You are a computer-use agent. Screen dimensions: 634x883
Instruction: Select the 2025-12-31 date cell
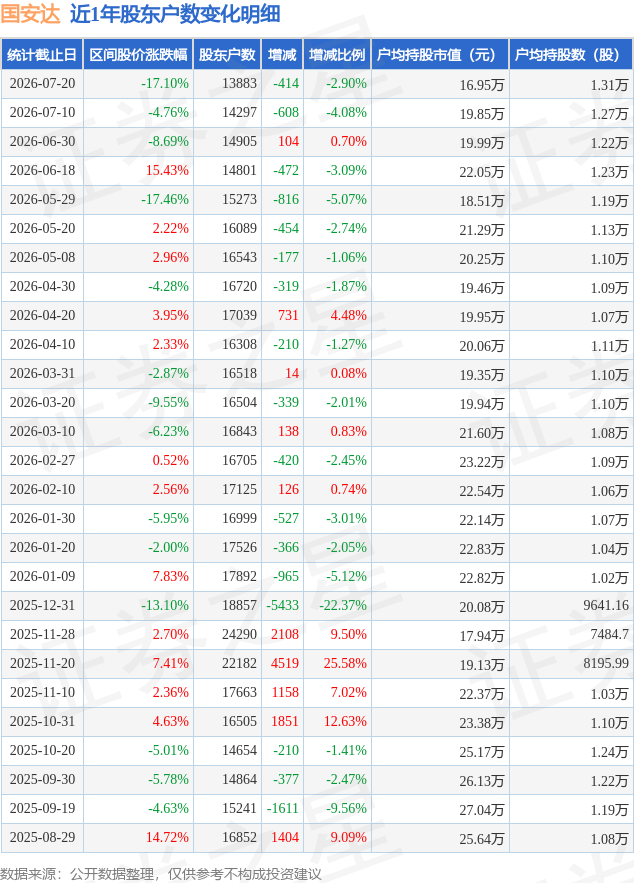pos(42,605)
